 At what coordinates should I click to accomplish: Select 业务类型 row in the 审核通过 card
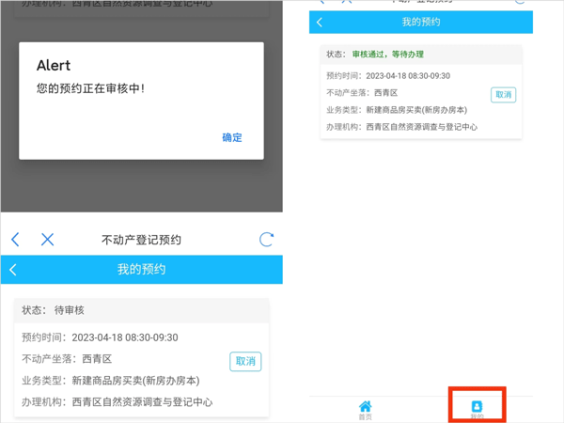tap(397, 110)
